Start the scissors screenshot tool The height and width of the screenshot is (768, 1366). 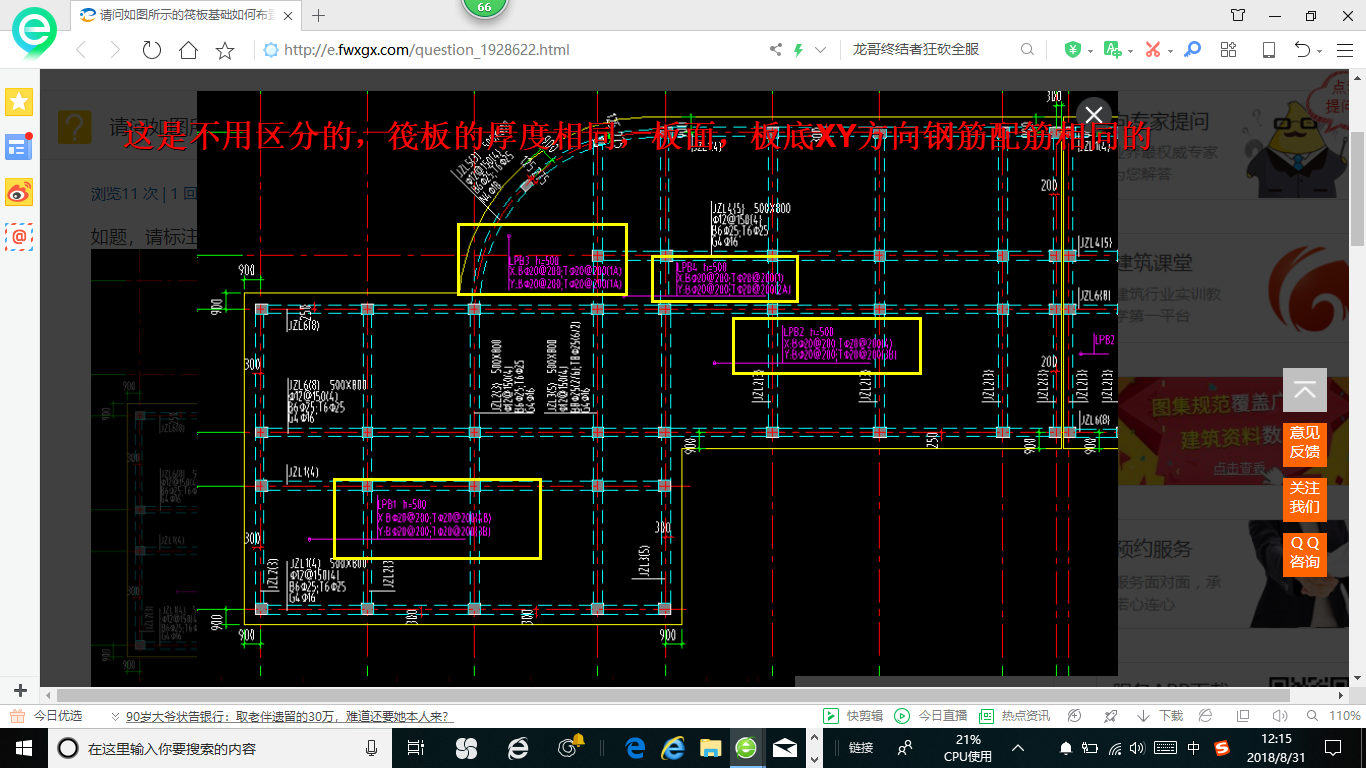(1152, 50)
